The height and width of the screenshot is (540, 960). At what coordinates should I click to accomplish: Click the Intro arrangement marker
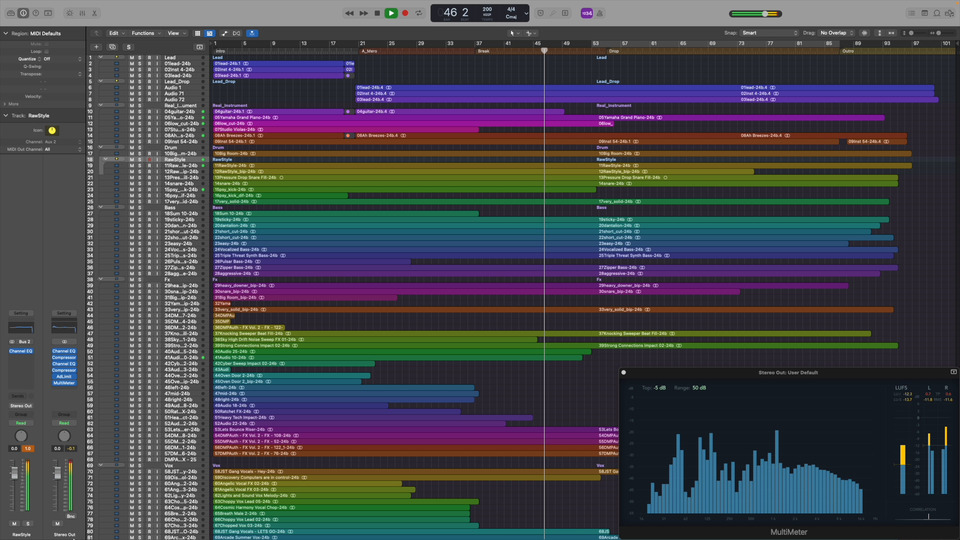point(220,51)
